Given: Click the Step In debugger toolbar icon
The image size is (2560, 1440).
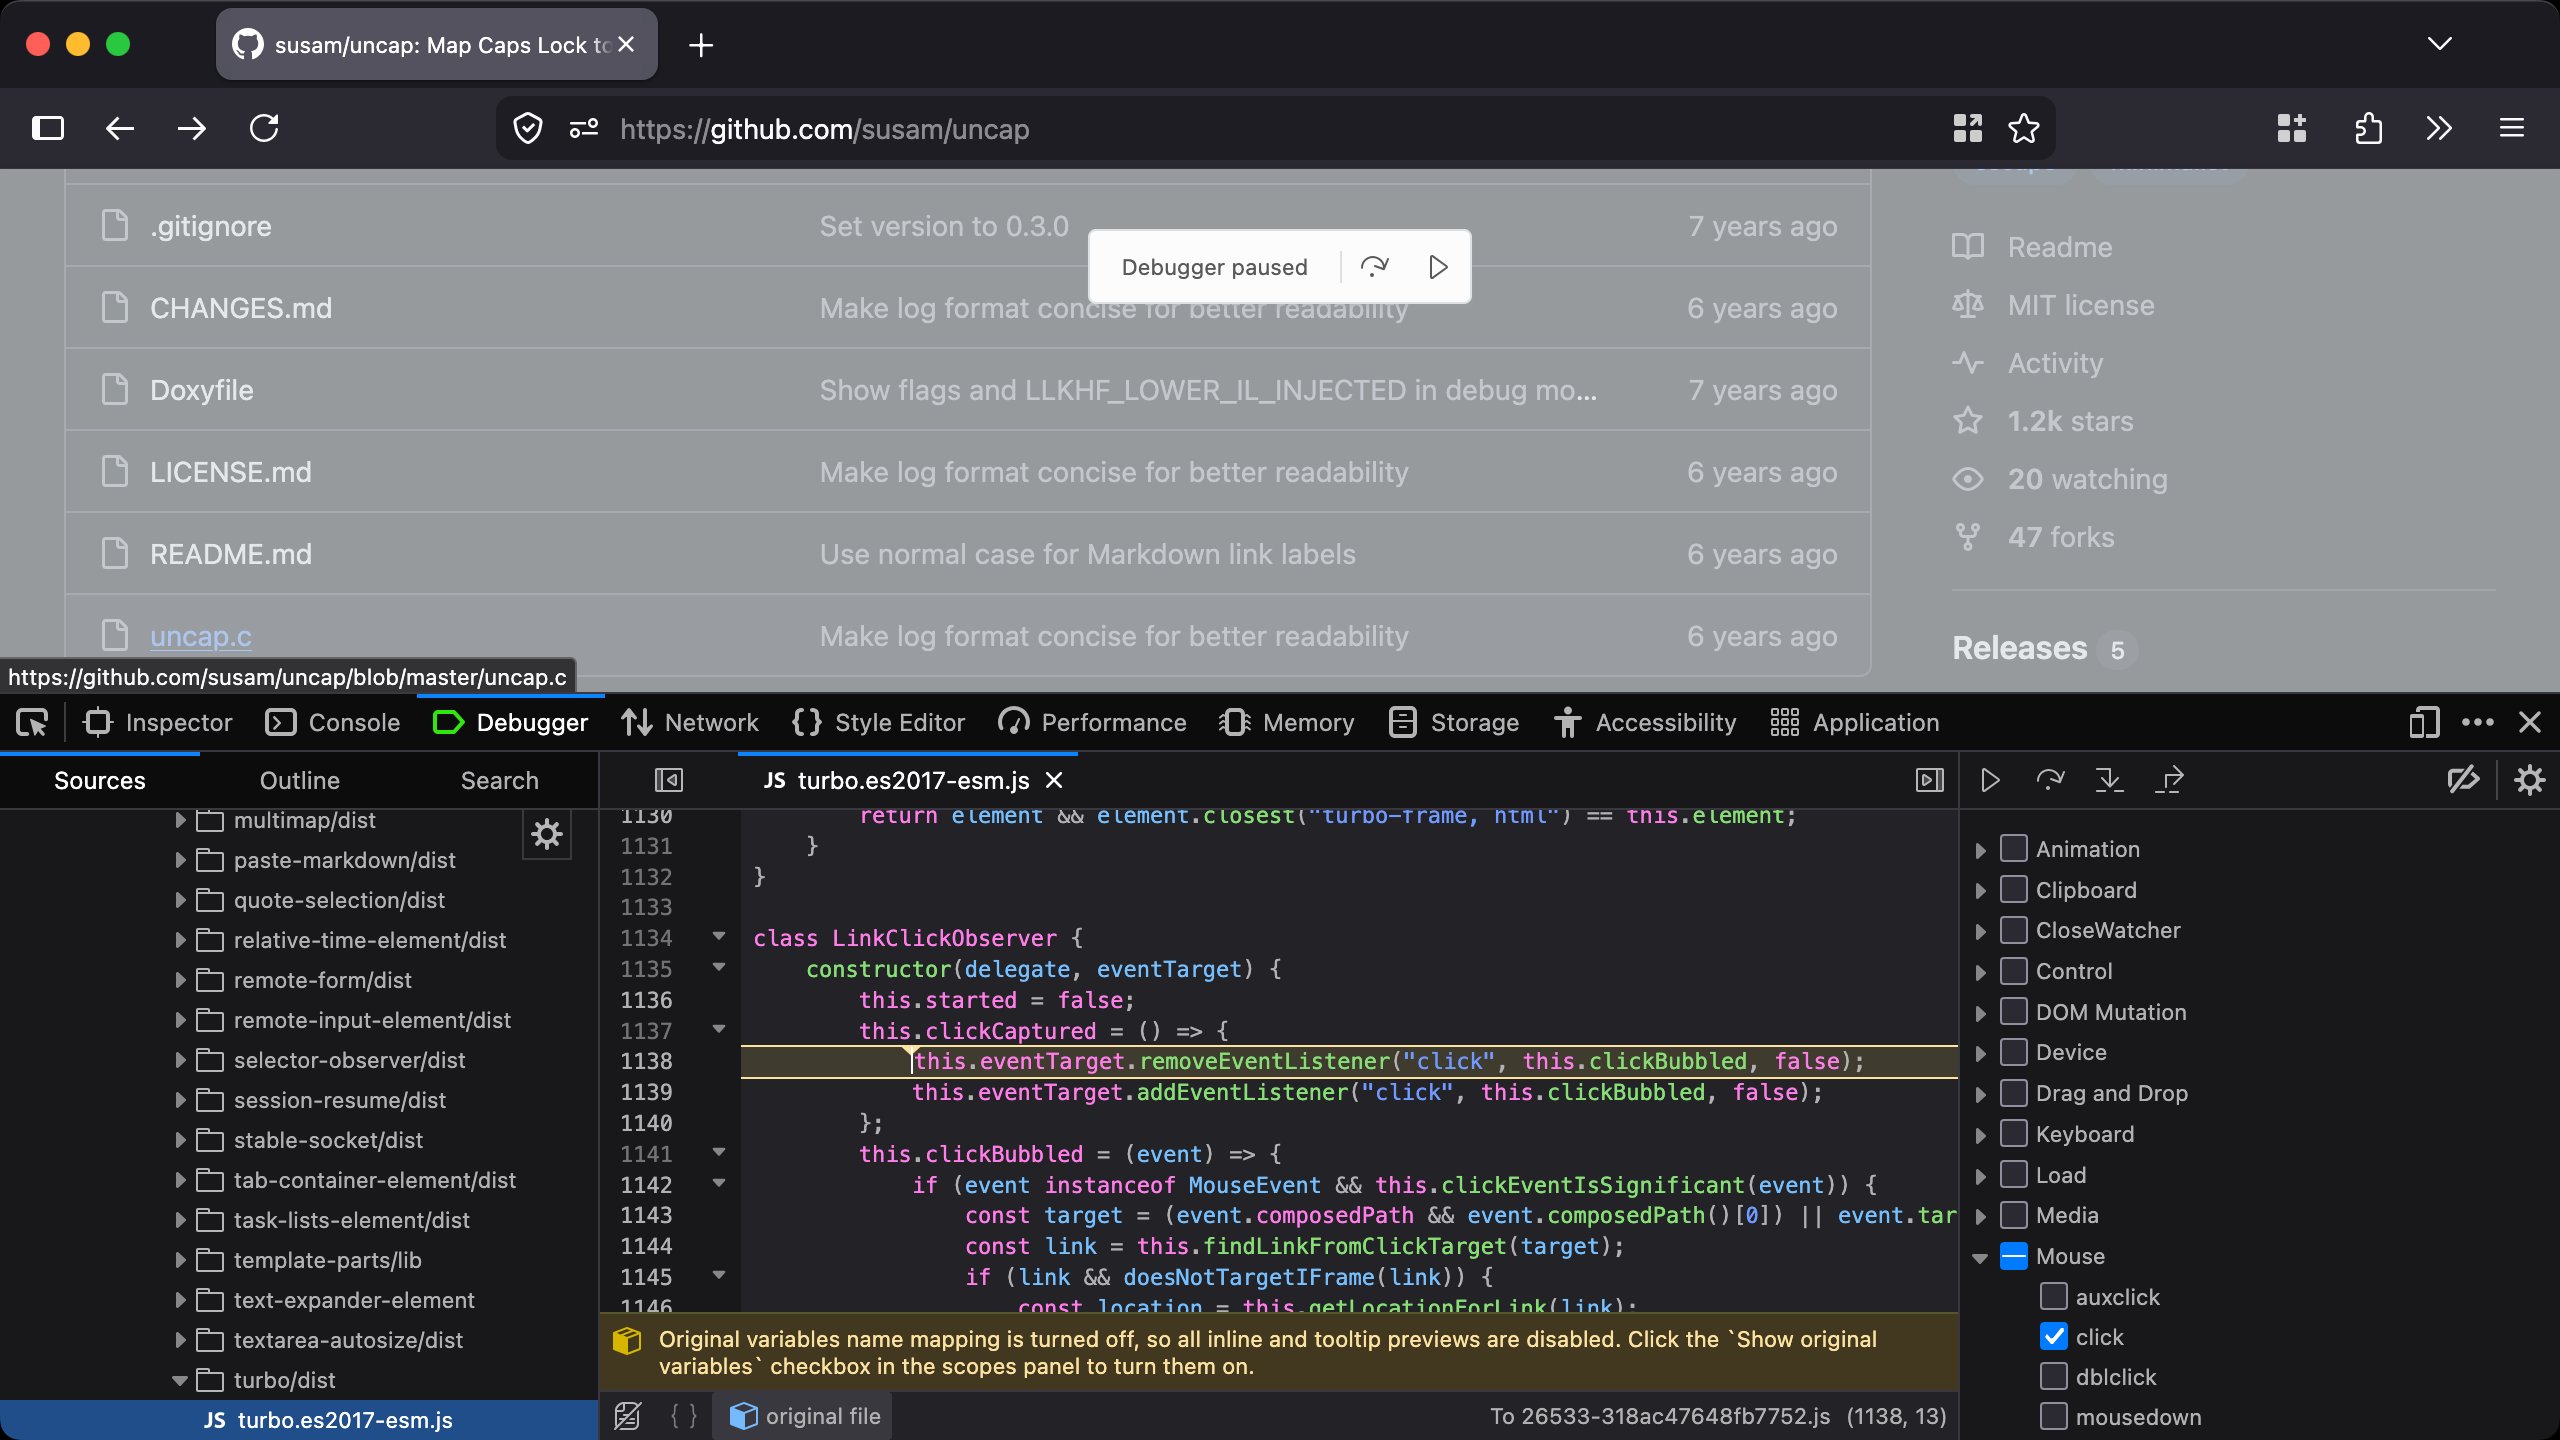Looking at the screenshot, I should [2109, 780].
